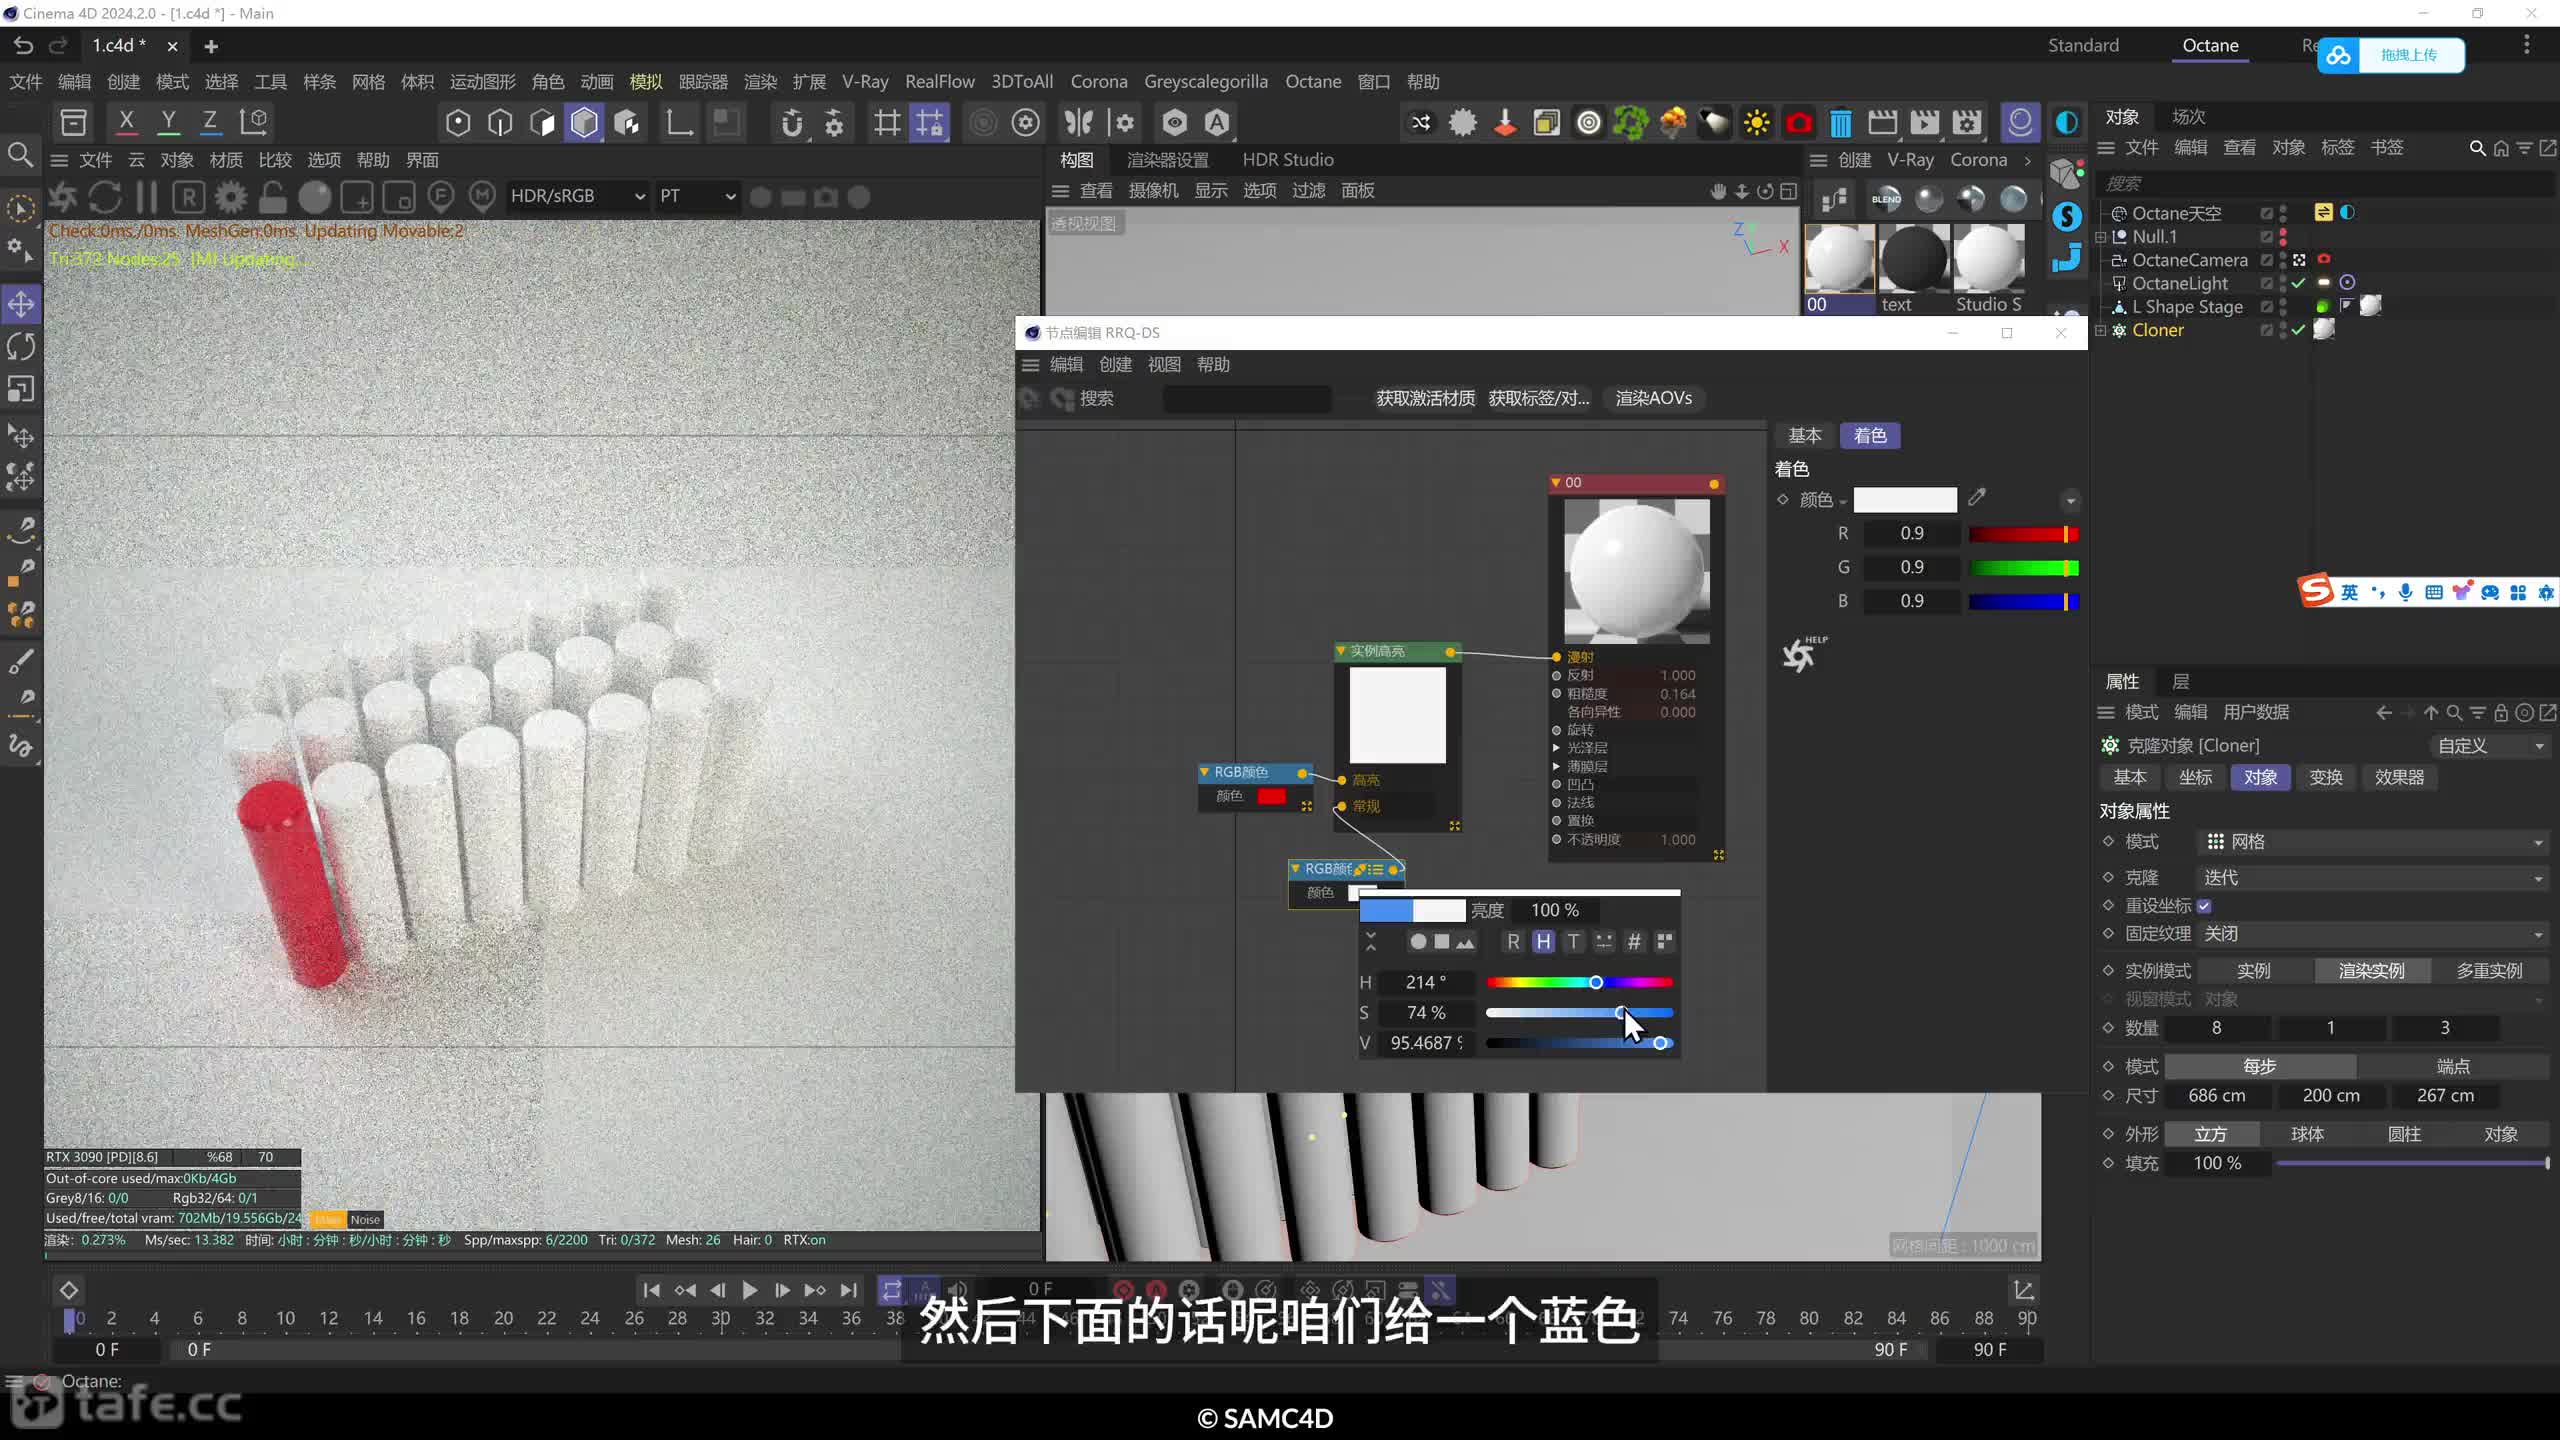
Task: Set instance mode to 多重实例
Action: pyautogui.click(x=2489, y=971)
